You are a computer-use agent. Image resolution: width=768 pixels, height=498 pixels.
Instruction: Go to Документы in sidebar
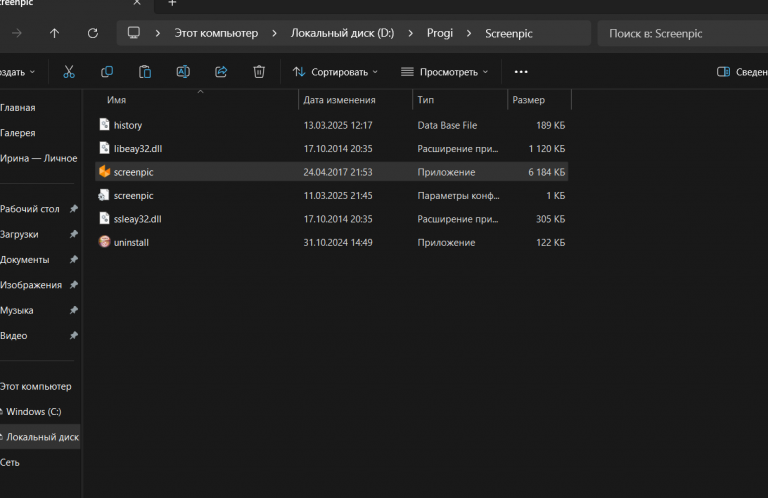24,260
